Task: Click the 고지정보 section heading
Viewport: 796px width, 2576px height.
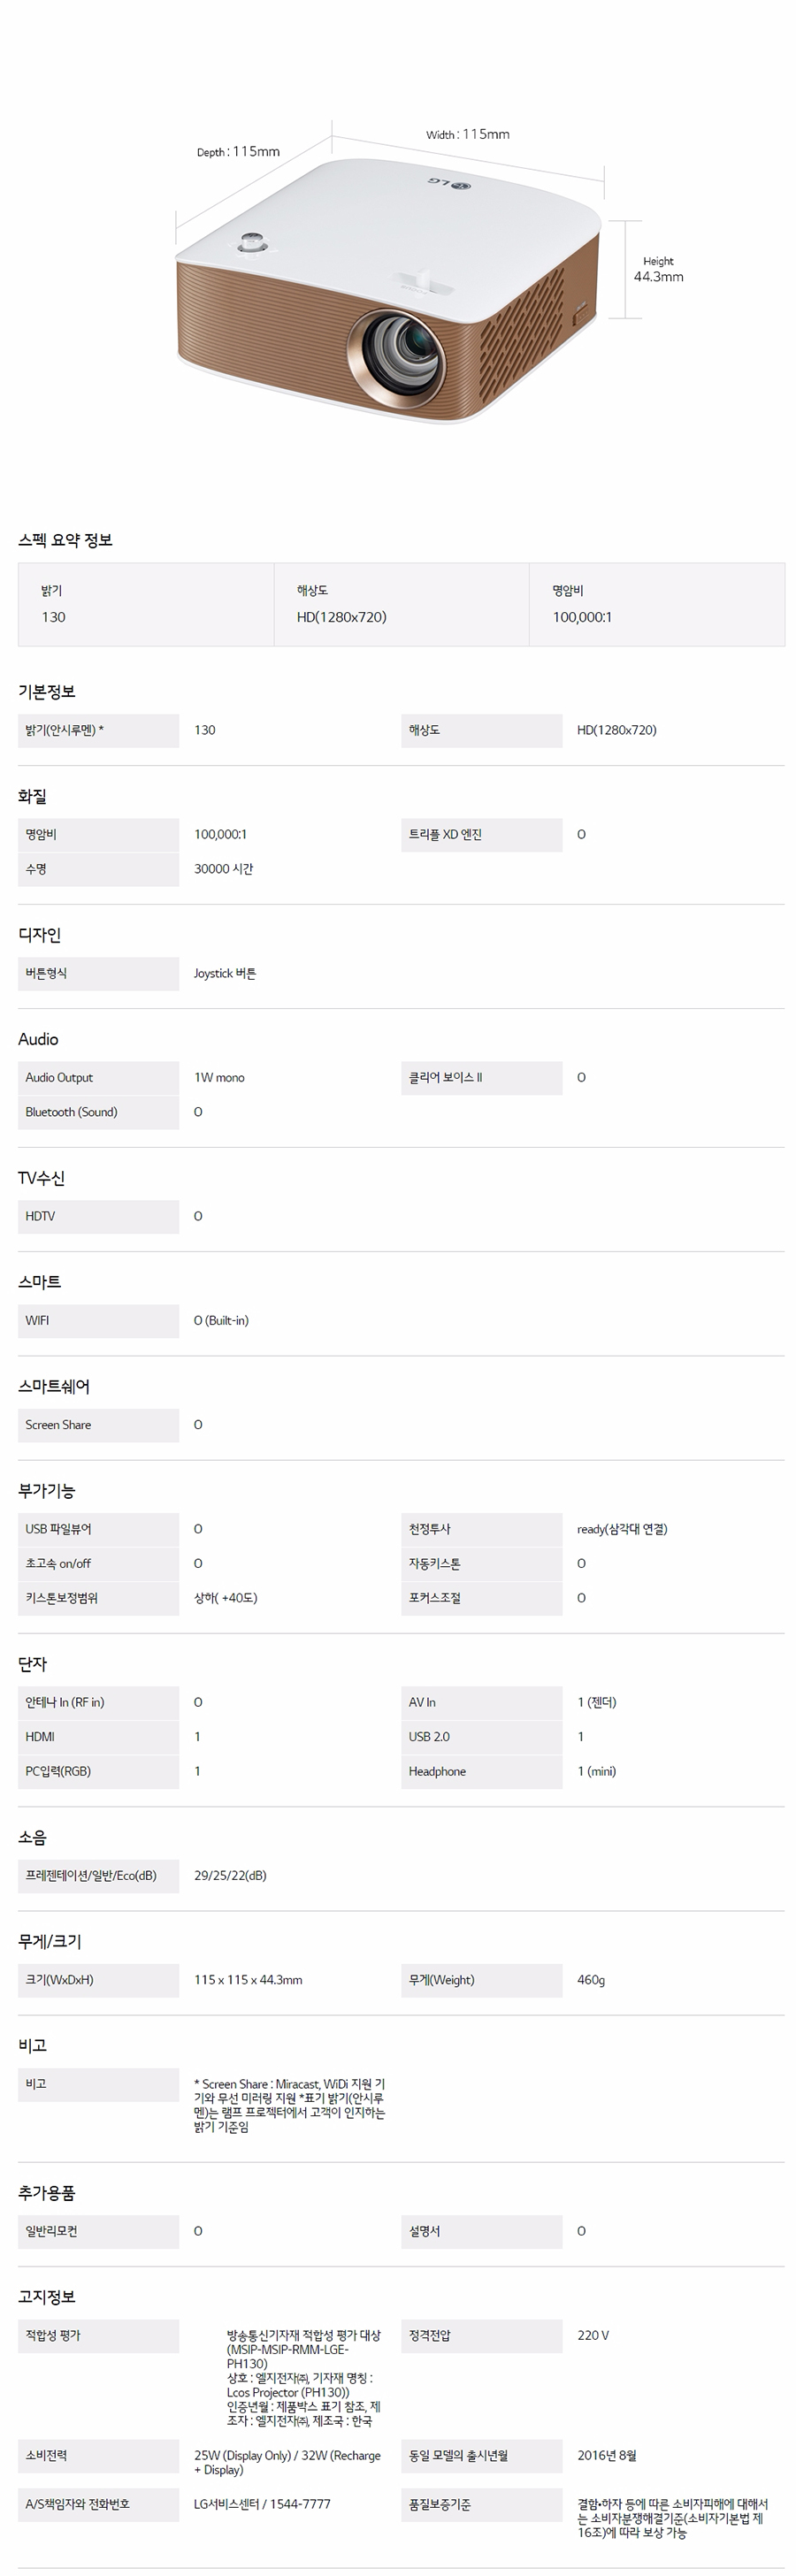Action: point(47,2297)
